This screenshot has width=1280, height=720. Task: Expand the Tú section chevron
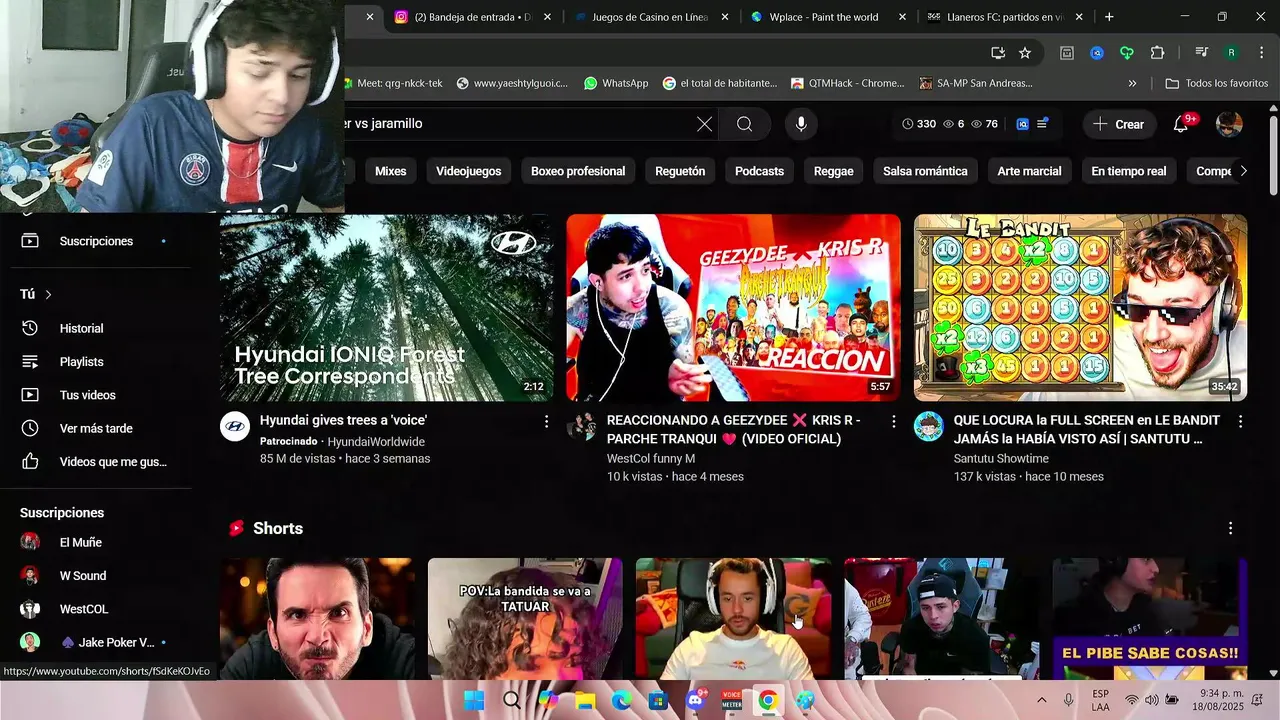48,294
